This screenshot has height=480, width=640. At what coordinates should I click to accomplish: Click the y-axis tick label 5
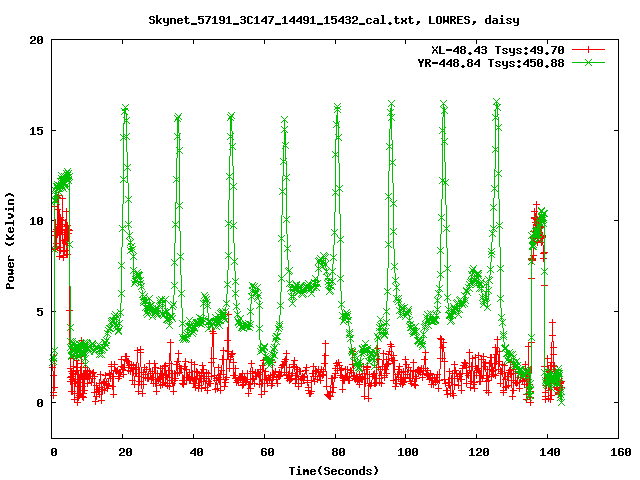coord(40,312)
